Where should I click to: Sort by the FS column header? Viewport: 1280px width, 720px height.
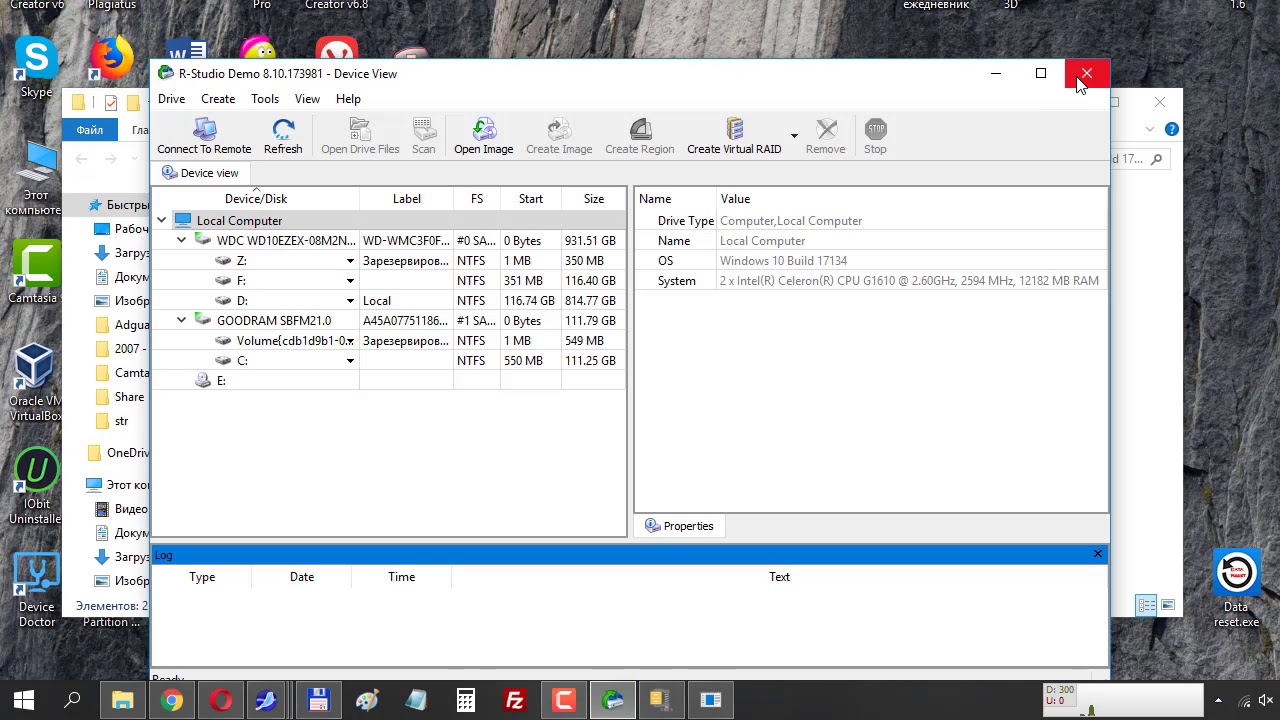(477, 199)
